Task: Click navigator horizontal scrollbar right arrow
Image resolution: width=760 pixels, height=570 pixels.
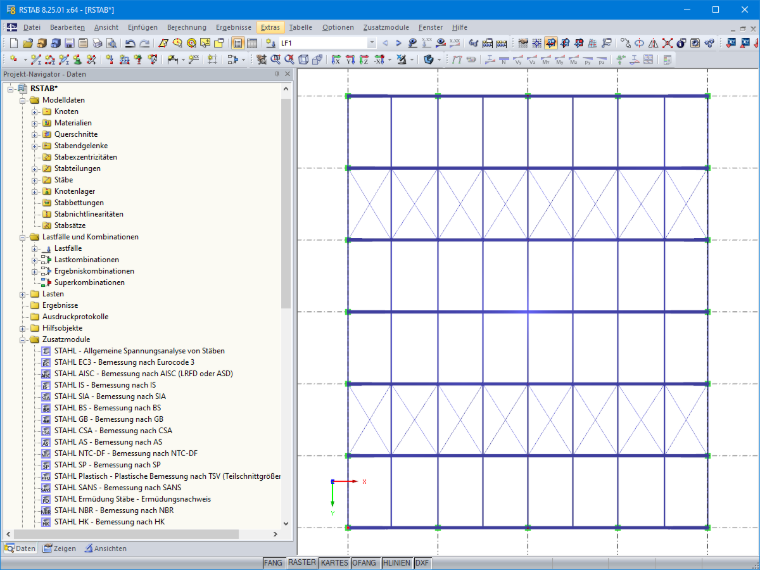Action: [x=275, y=534]
